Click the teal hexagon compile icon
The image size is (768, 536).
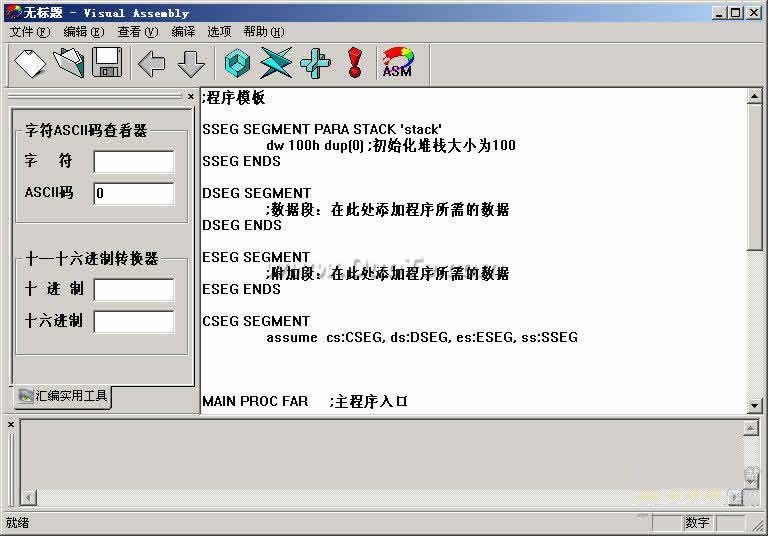tap(237, 64)
